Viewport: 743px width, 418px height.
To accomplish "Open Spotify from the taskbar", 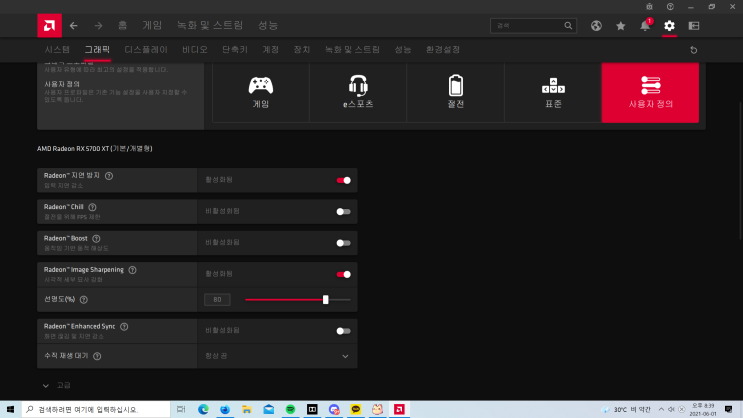I will [290, 409].
